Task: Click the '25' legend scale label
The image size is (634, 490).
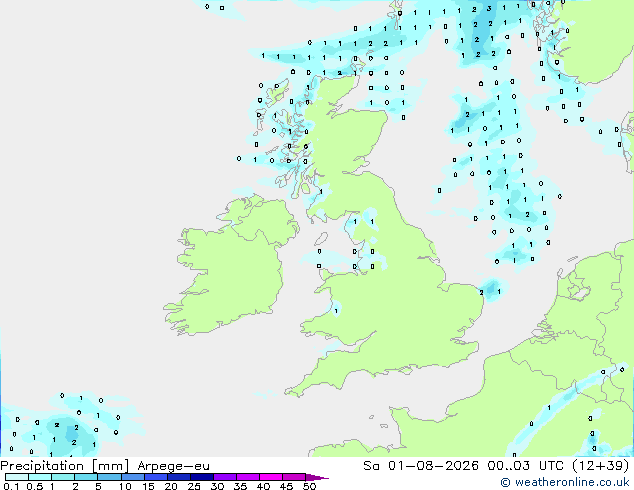Action: pyautogui.click(x=194, y=486)
